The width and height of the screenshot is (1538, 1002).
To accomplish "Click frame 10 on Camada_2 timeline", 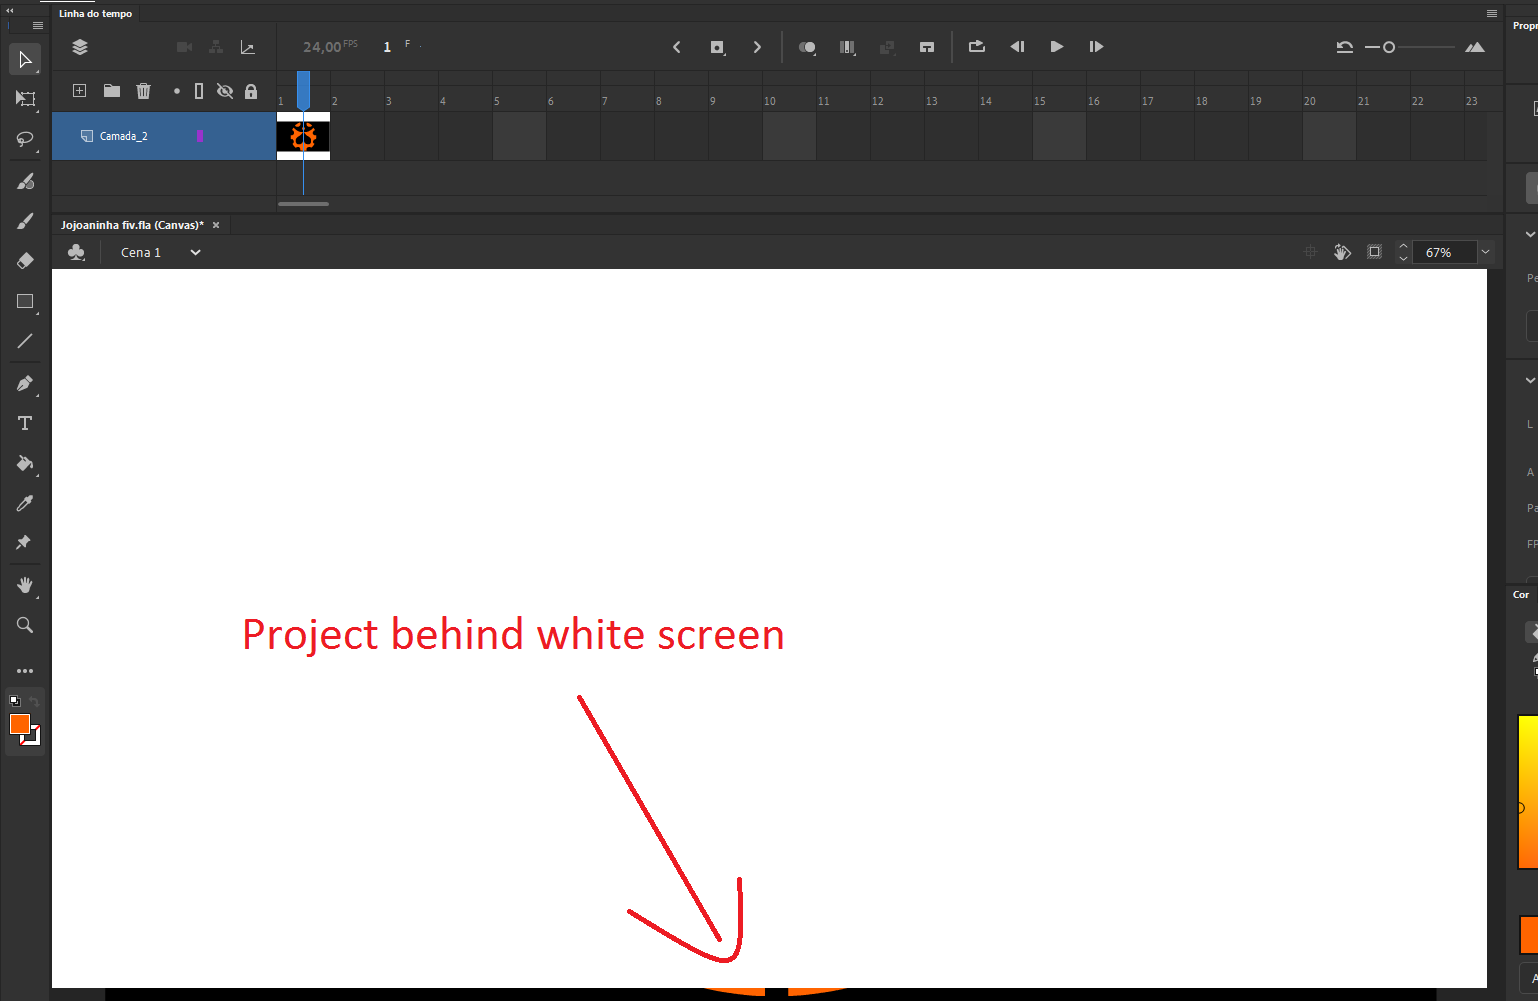I will tap(789, 136).
